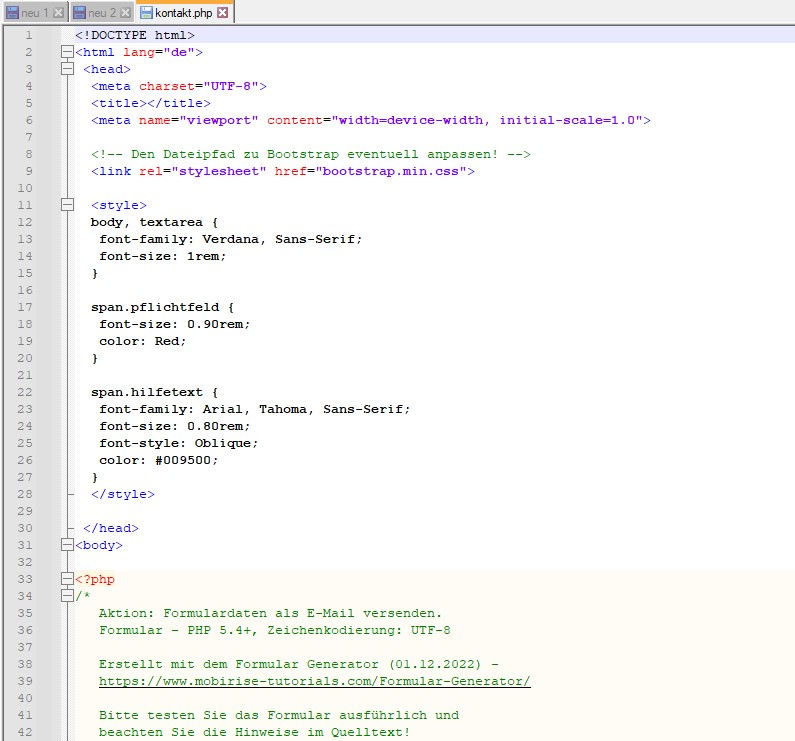This screenshot has height=741, width=795.
Task: Collapse the comment block on line 34
Action: click(x=67, y=596)
